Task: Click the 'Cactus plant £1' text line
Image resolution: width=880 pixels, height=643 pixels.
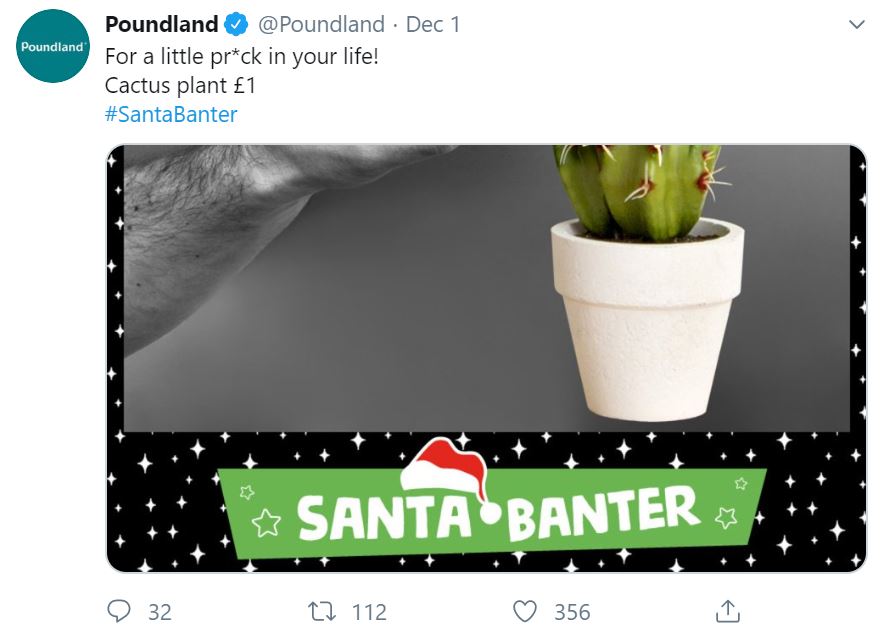Action: 181,86
